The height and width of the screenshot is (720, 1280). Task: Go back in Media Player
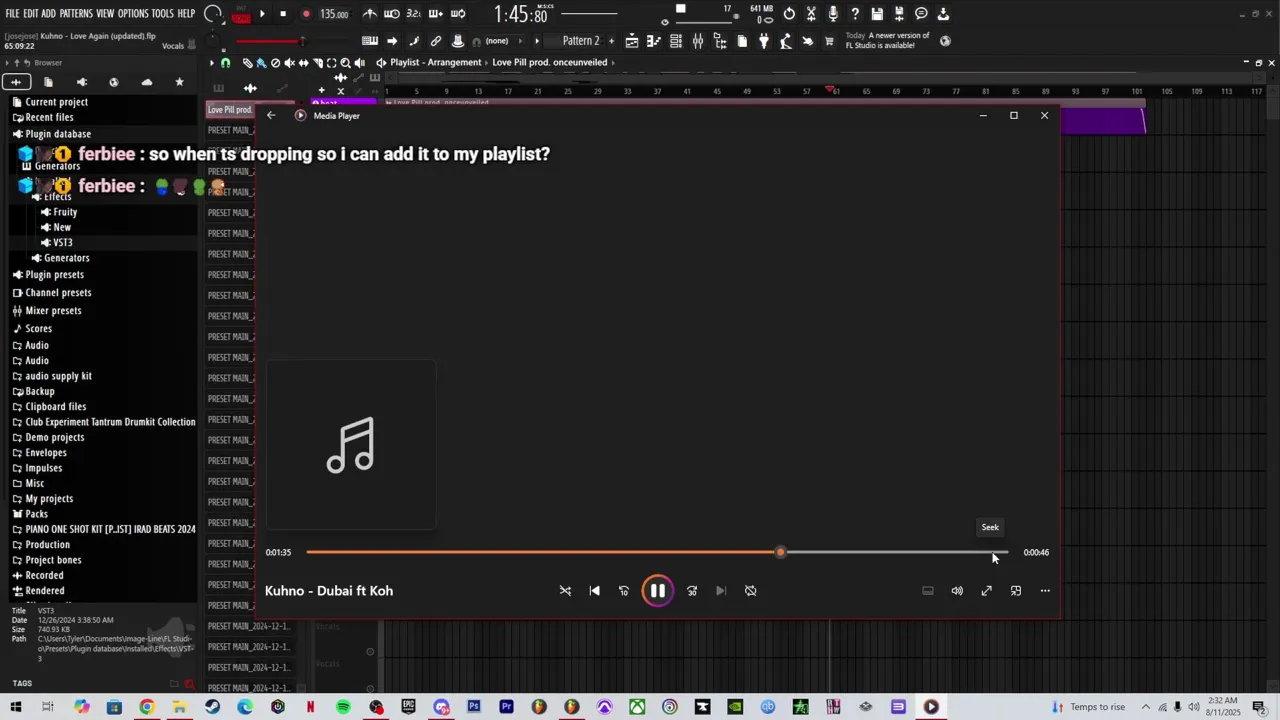pos(271,116)
